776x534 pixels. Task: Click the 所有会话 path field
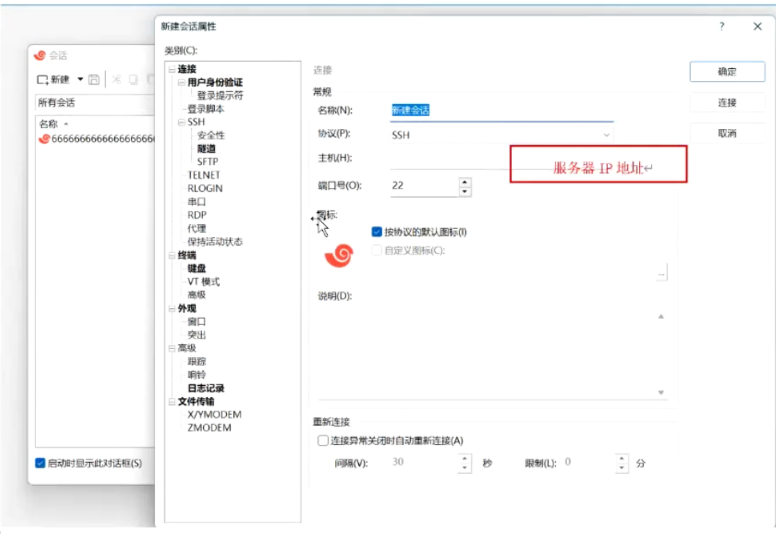[x=95, y=102]
